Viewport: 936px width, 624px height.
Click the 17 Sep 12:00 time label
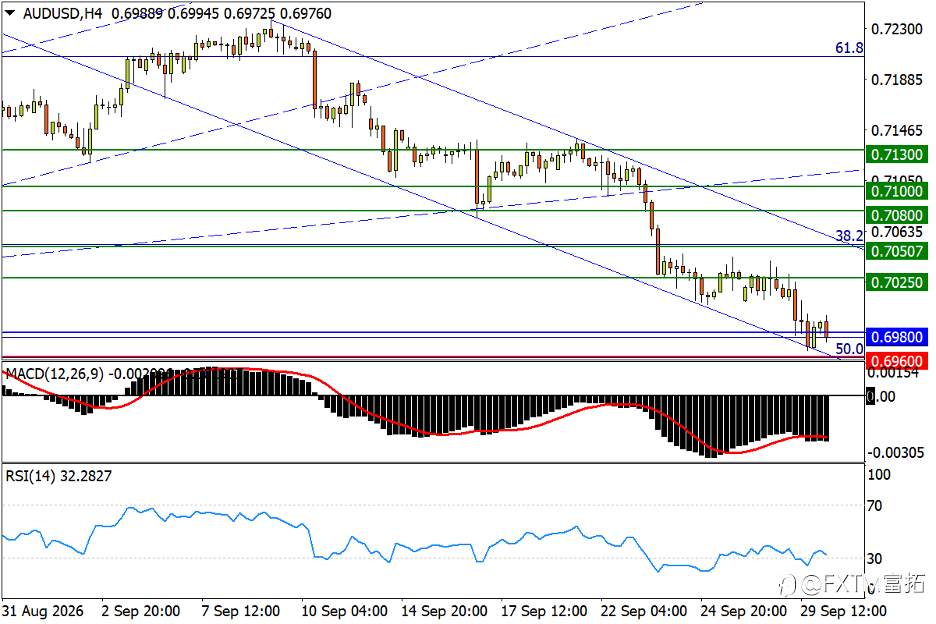[544, 611]
